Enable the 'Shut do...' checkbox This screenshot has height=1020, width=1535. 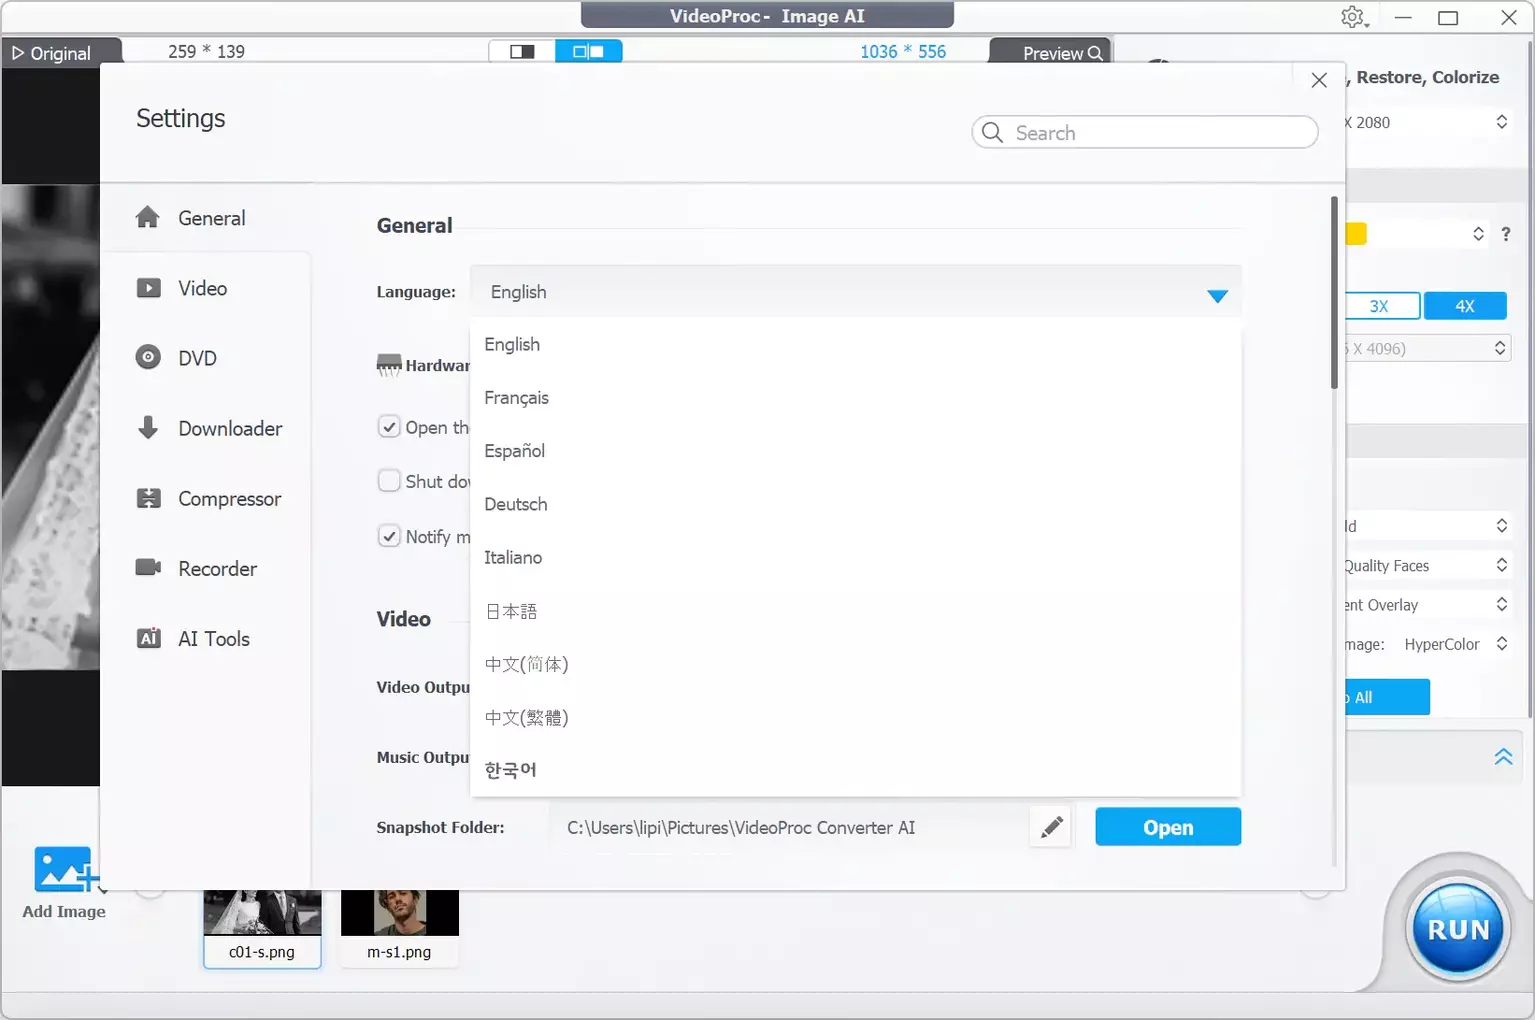click(x=389, y=481)
